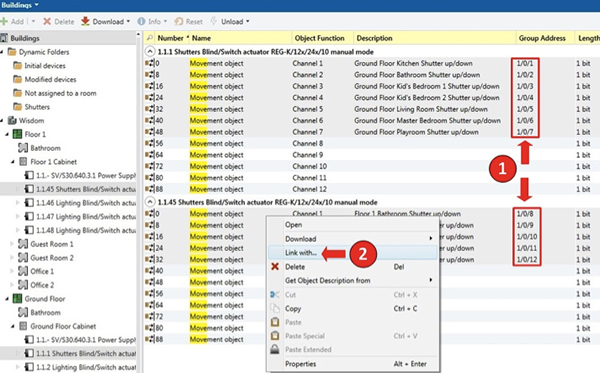Select Bathroom under Floor 1

(45, 148)
